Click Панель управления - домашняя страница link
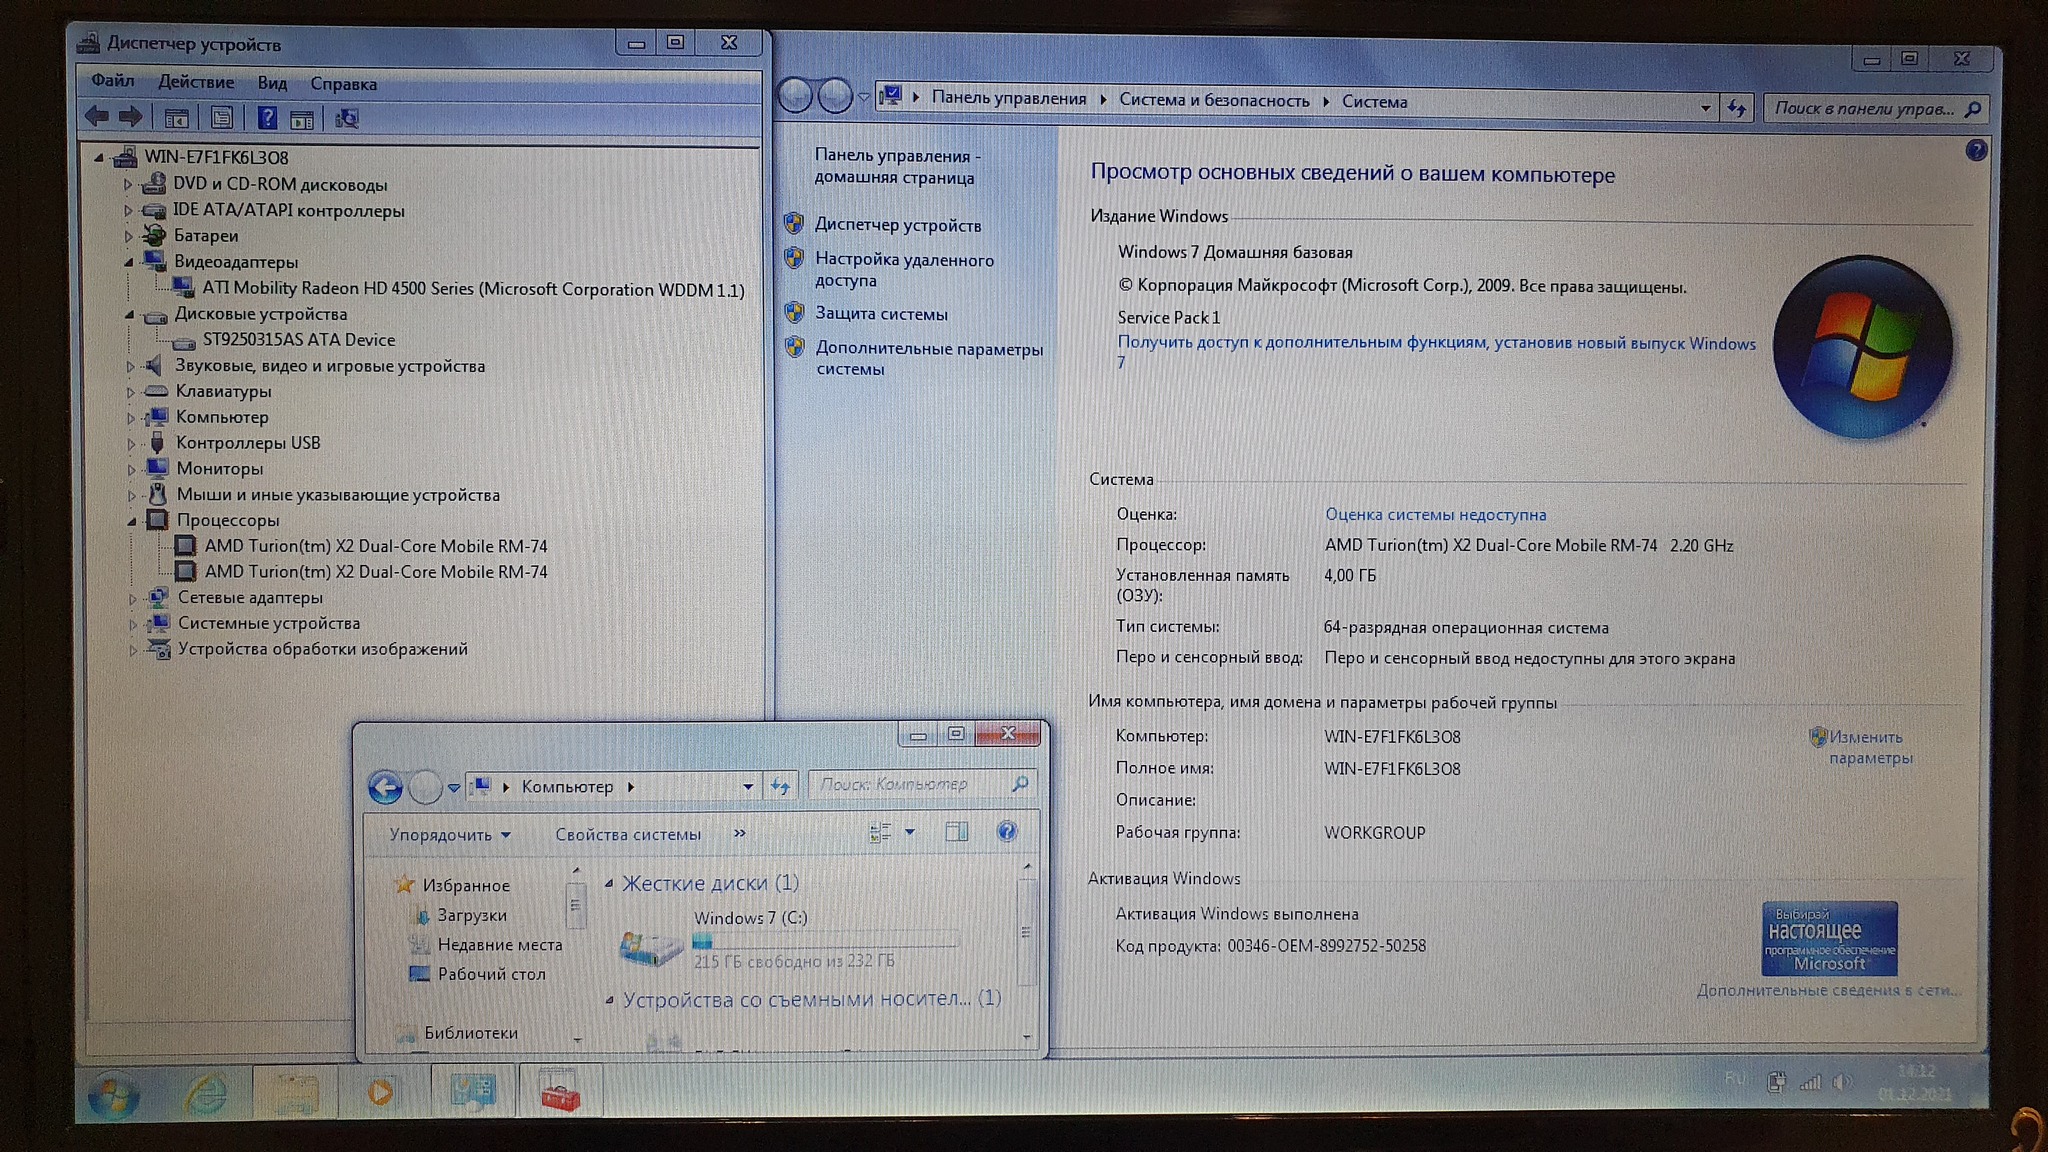Screen dimensions: 2048x1152 pos(896,166)
